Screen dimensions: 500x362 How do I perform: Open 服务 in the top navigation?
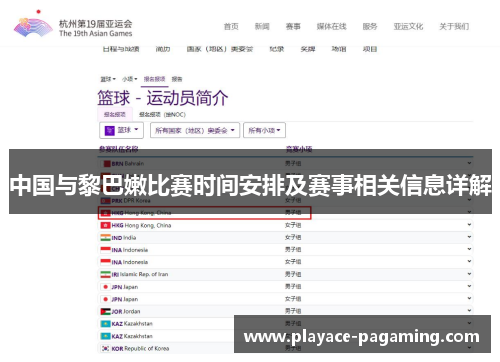coord(370,26)
